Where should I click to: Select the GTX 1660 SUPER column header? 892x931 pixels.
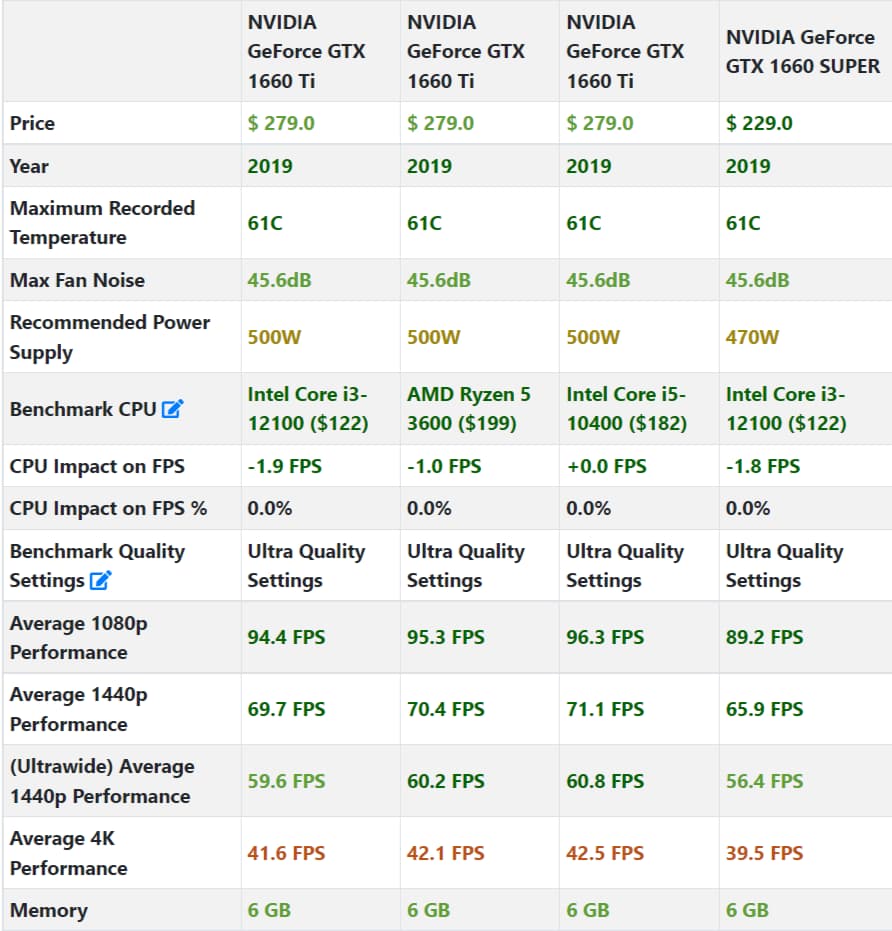coord(803,52)
